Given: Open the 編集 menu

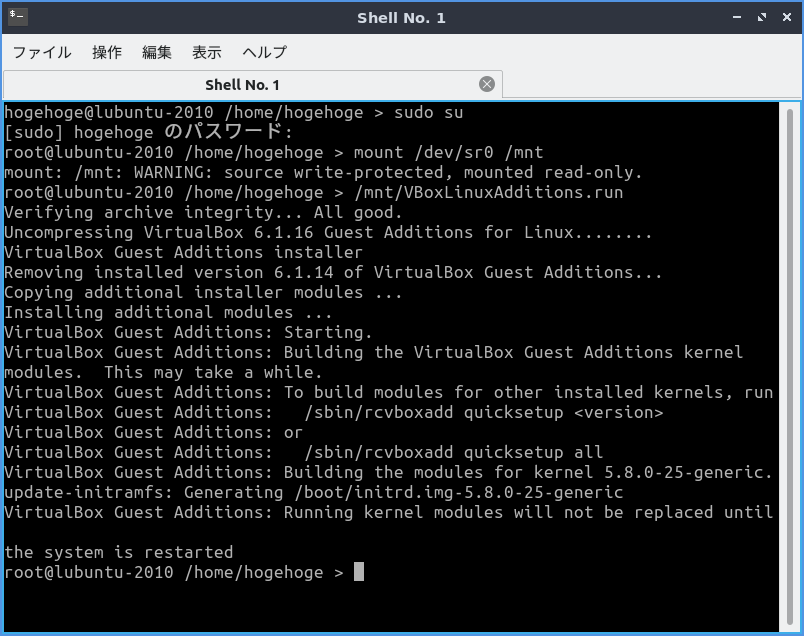Looking at the screenshot, I should click(156, 52).
